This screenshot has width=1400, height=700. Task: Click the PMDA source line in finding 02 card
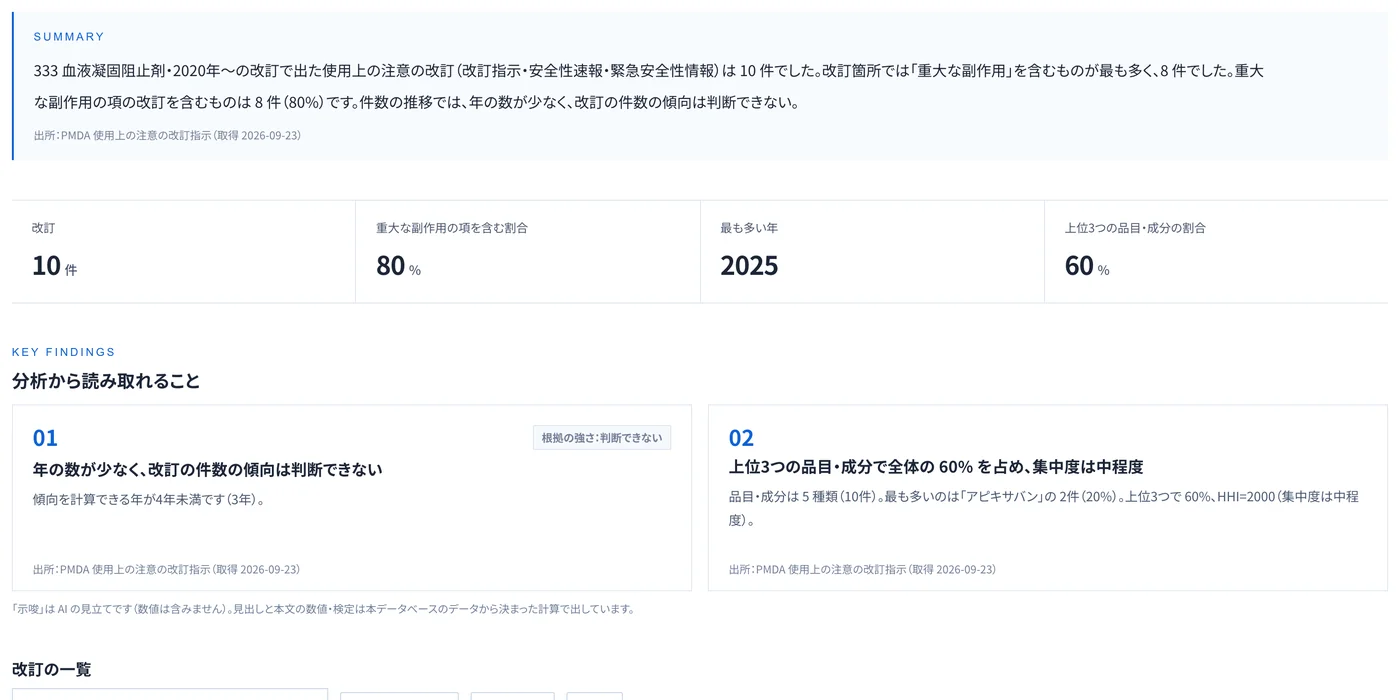(x=862, y=569)
